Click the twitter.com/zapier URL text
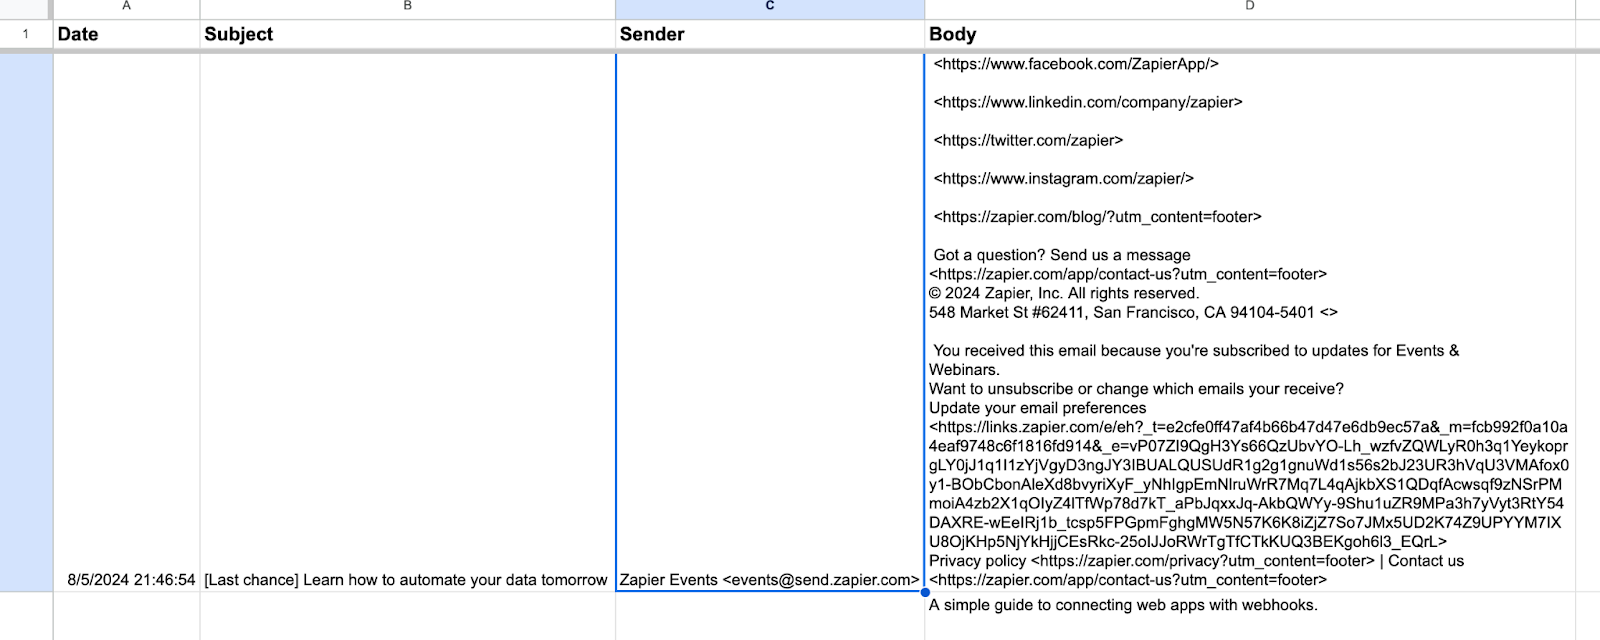Viewport: 1600px width, 640px height. (x=1028, y=140)
